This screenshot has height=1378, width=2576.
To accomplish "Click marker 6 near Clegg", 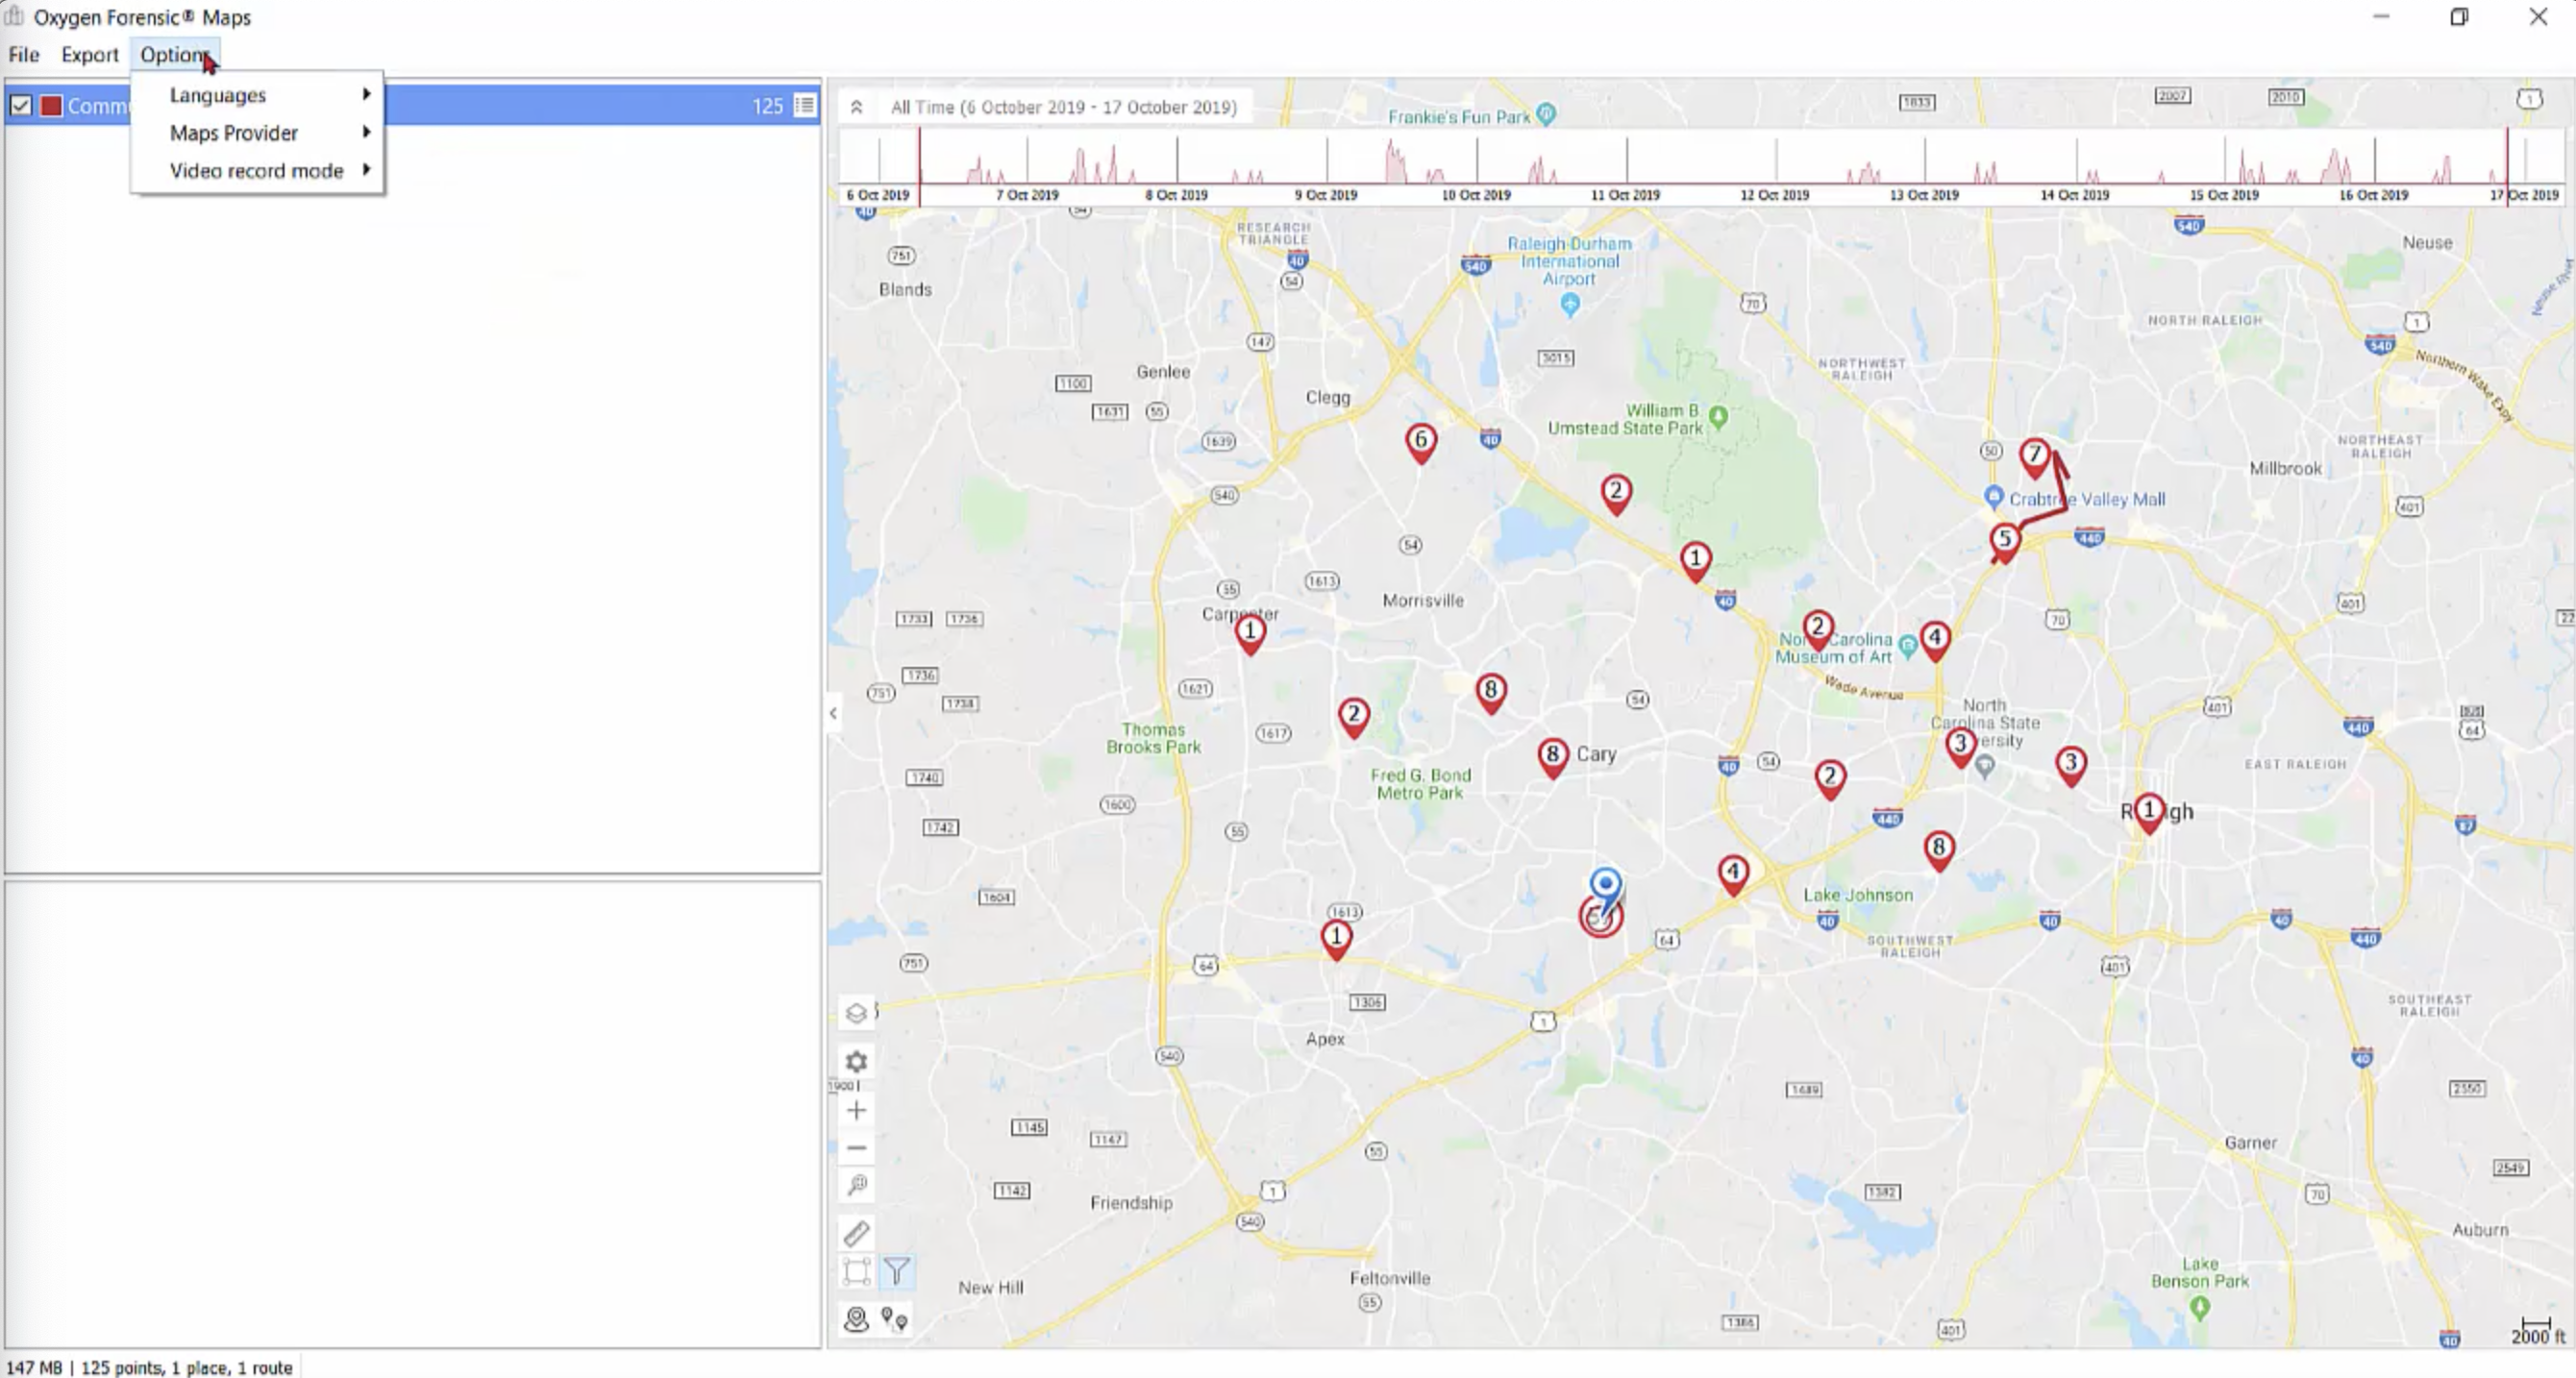I will (1421, 442).
